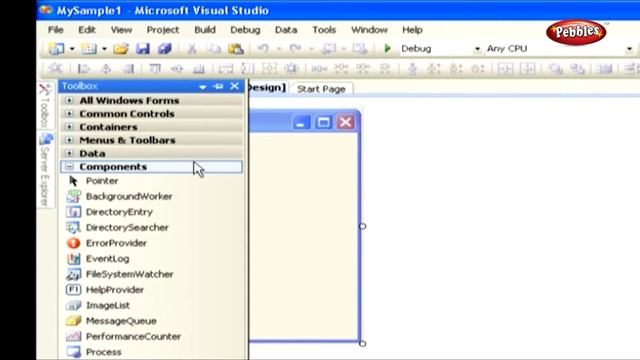Open the Add New Item dropdown arrow

[104, 49]
